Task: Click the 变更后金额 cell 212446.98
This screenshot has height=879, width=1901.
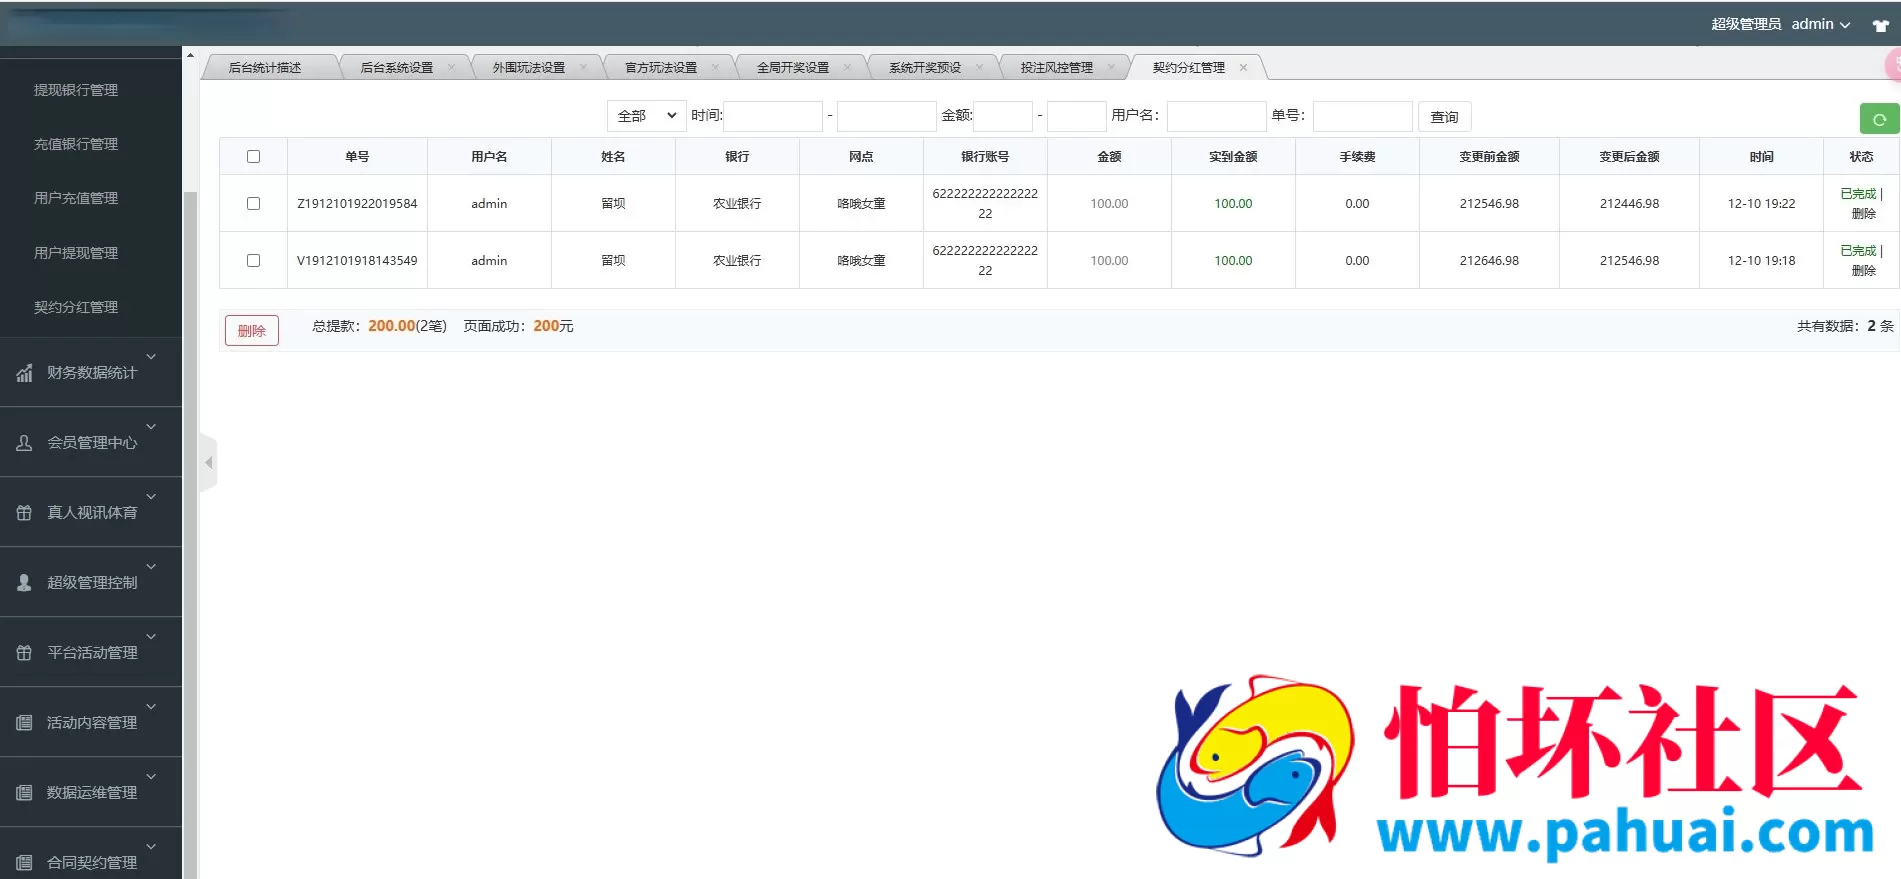Action: tap(1629, 204)
